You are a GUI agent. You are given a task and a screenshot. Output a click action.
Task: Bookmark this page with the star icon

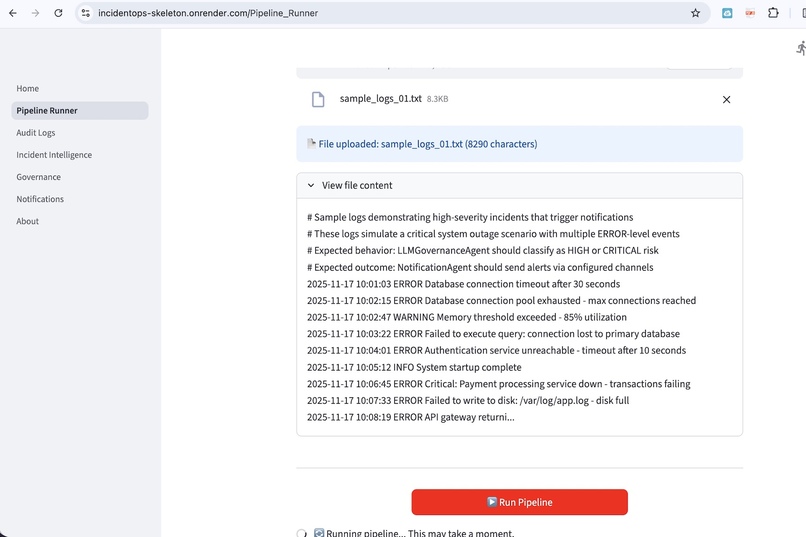tap(695, 13)
